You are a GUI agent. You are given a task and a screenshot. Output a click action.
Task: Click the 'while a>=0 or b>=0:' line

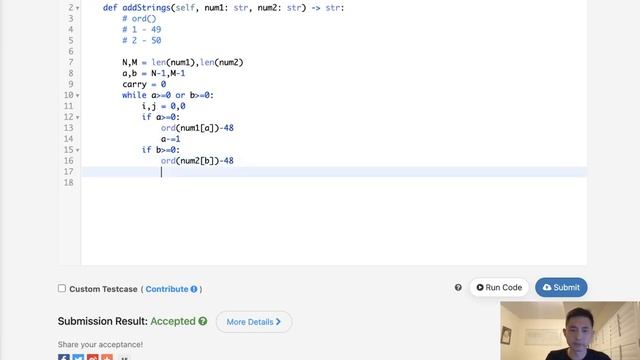pos(168,95)
